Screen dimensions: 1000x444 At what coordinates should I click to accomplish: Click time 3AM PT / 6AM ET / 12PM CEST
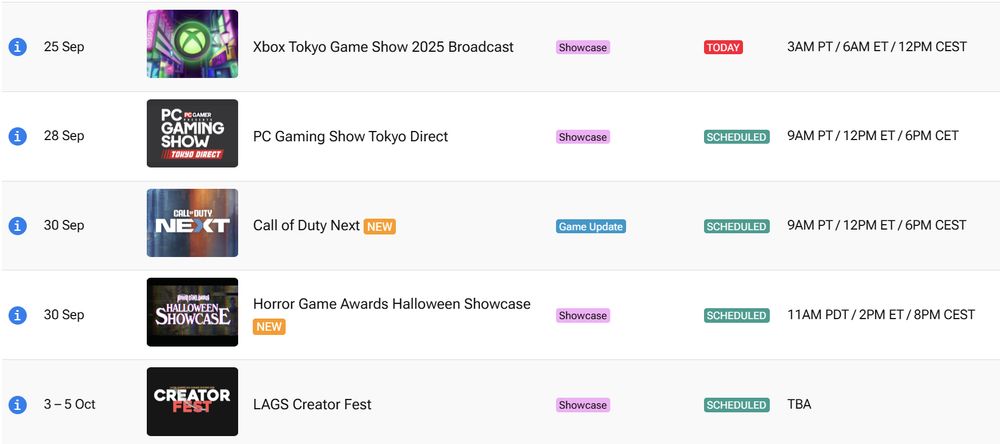tap(877, 47)
